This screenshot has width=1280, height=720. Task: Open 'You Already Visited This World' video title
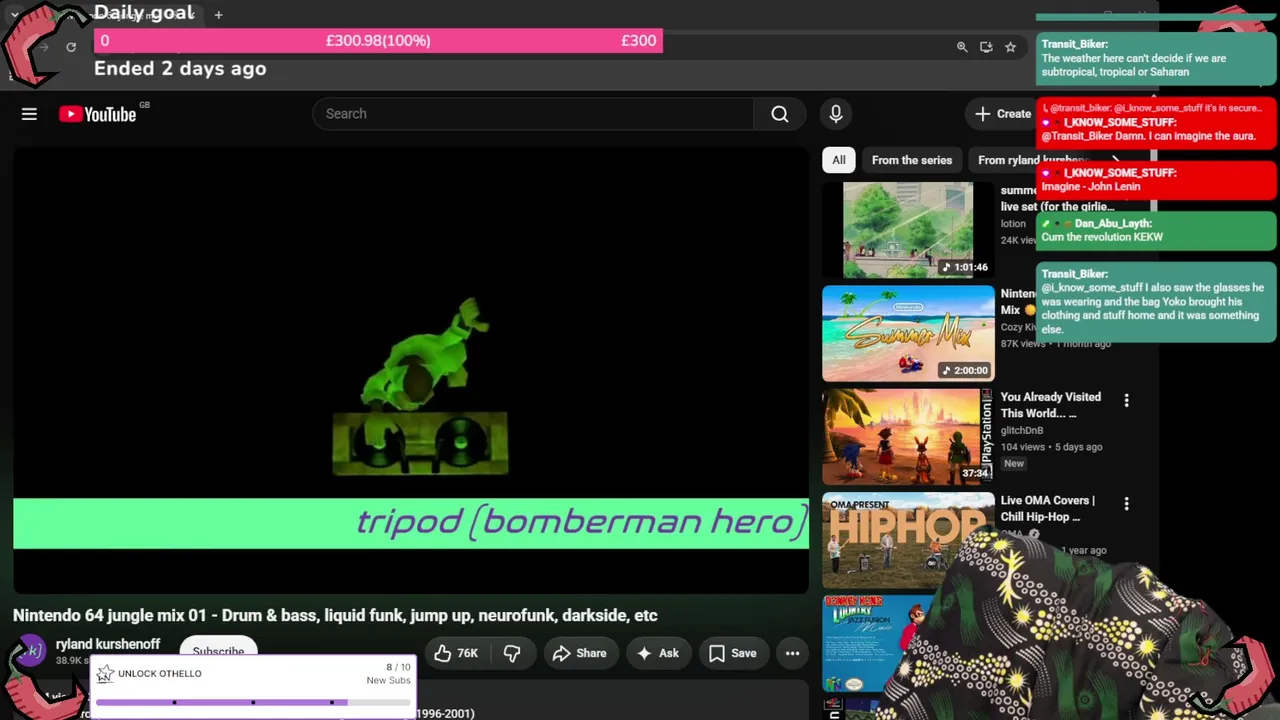click(x=1051, y=405)
